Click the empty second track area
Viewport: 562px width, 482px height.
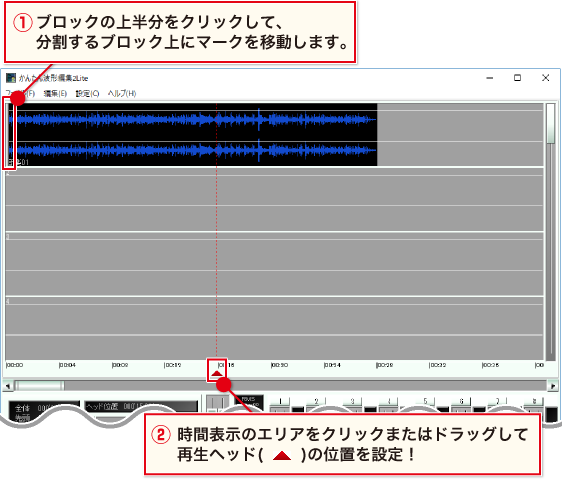point(274,200)
